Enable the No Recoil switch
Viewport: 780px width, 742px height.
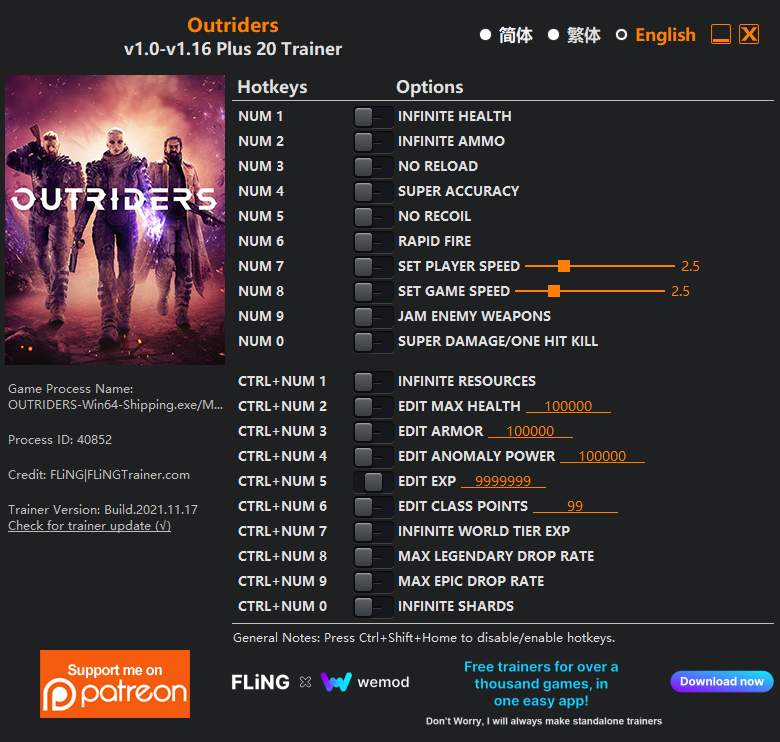point(373,217)
